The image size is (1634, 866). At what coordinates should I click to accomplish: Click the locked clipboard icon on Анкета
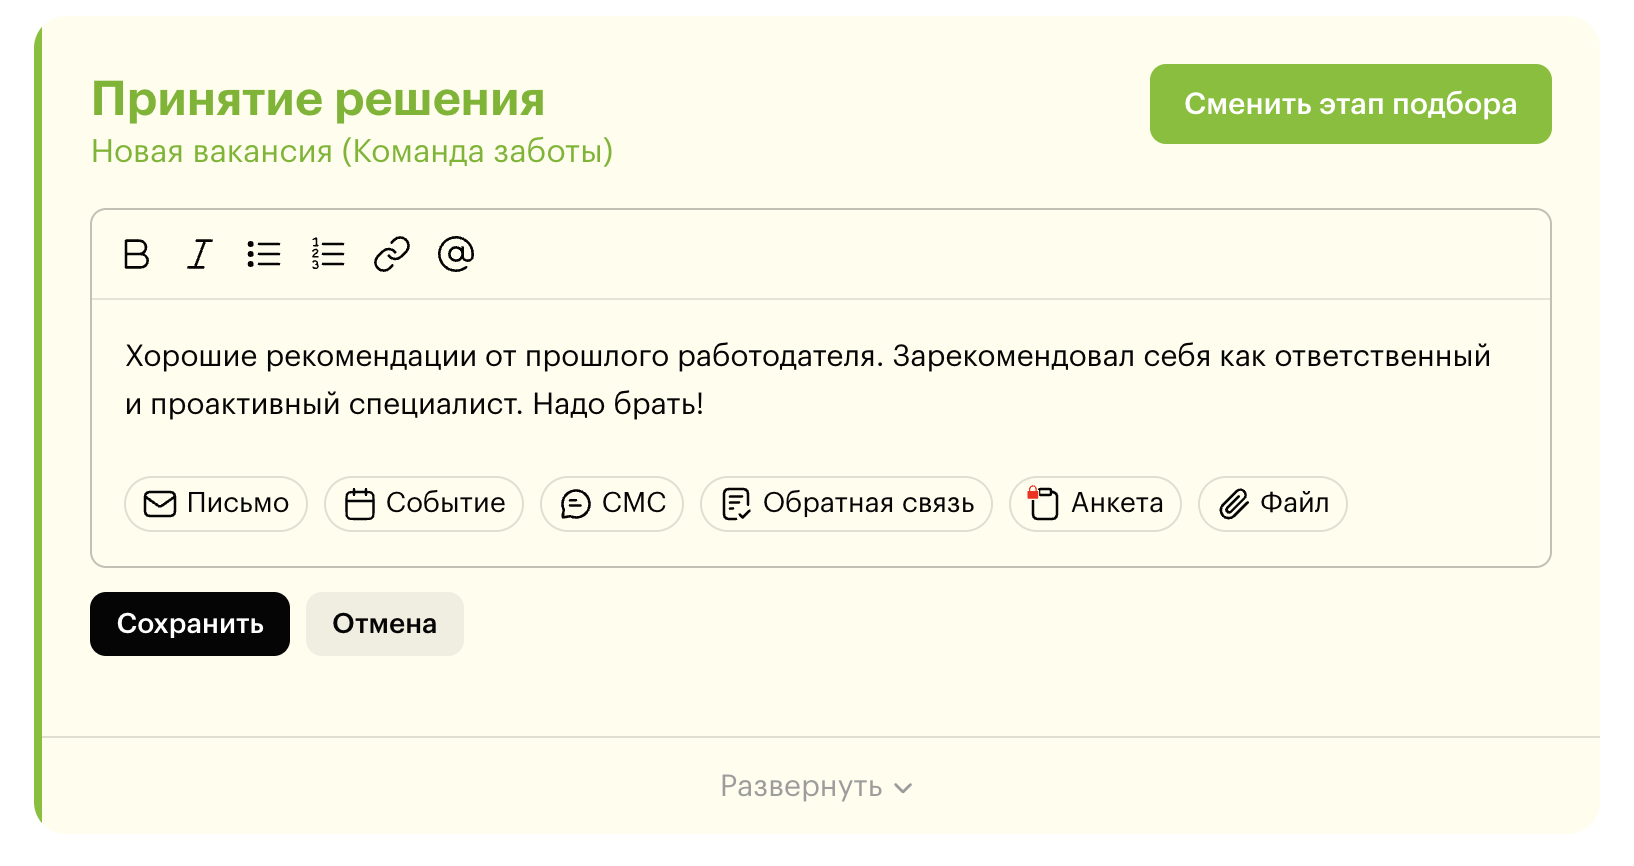pyautogui.click(x=1043, y=503)
